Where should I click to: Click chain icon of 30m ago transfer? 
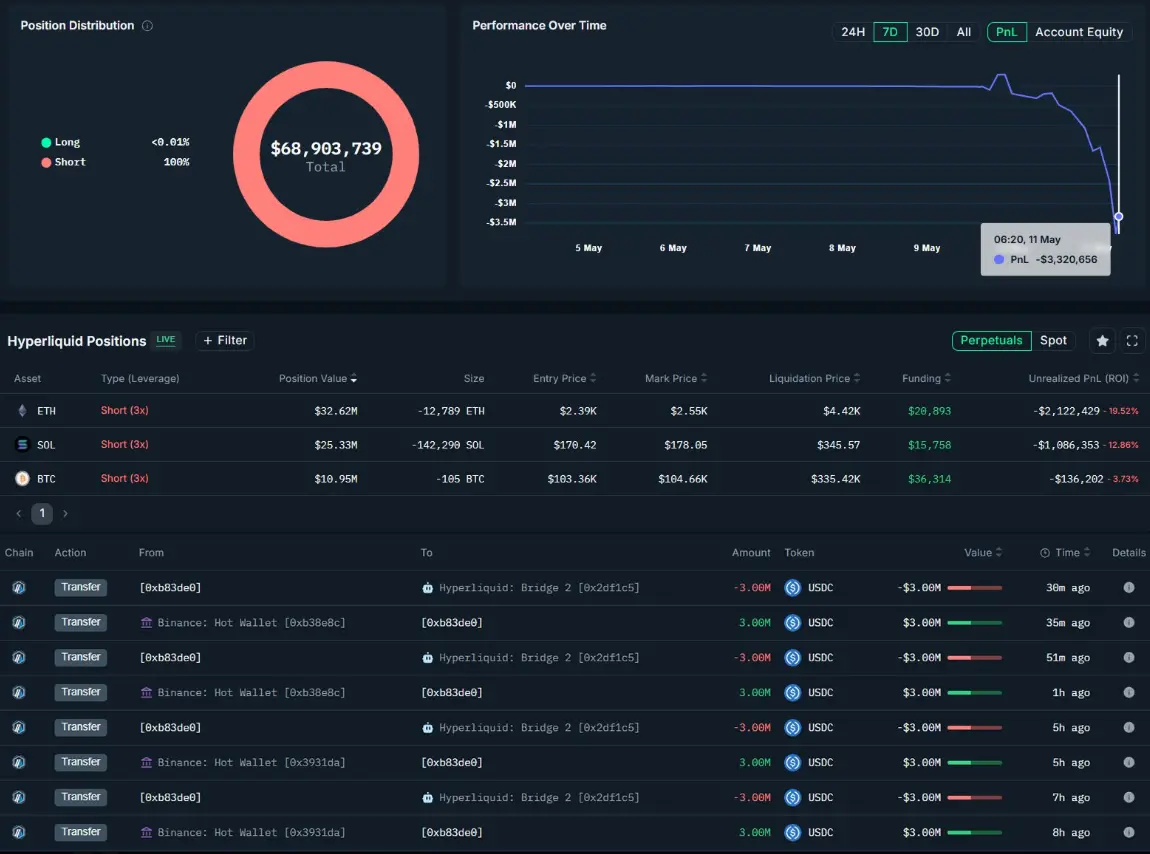pos(19,588)
